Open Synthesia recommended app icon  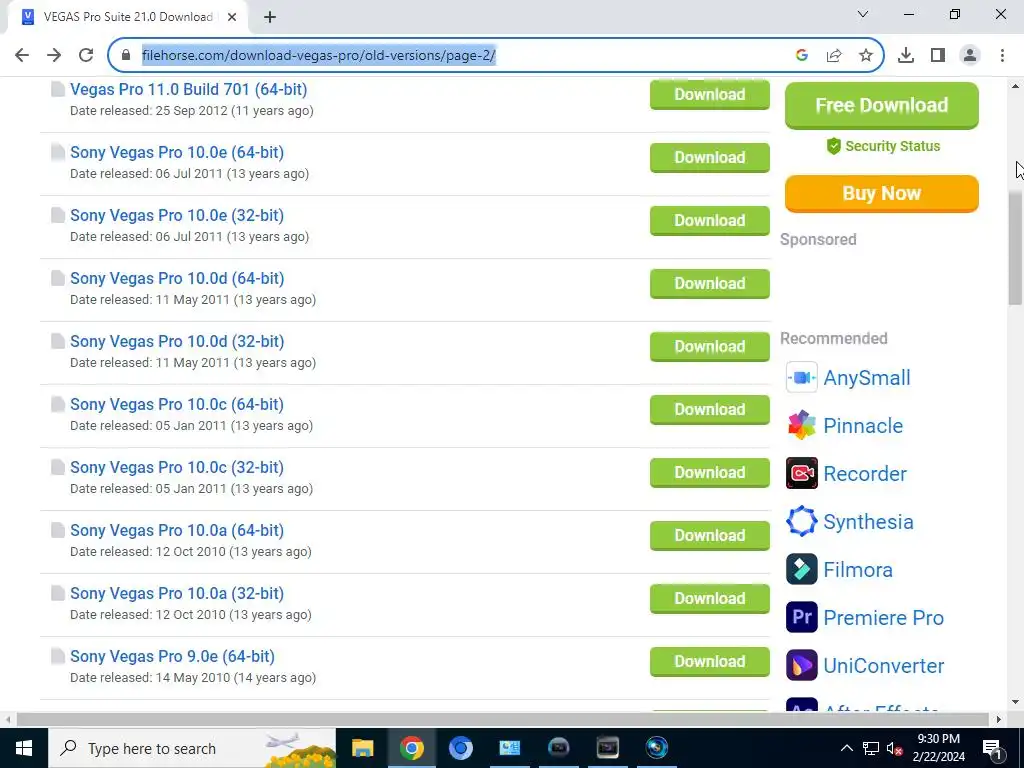(x=802, y=522)
